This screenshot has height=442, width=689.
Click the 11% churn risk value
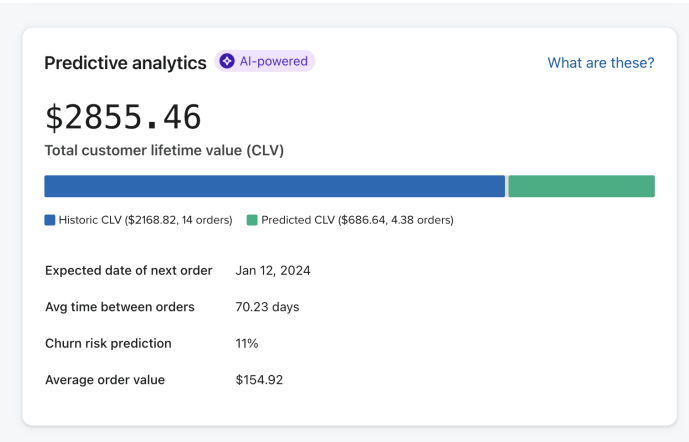point(247,343)
